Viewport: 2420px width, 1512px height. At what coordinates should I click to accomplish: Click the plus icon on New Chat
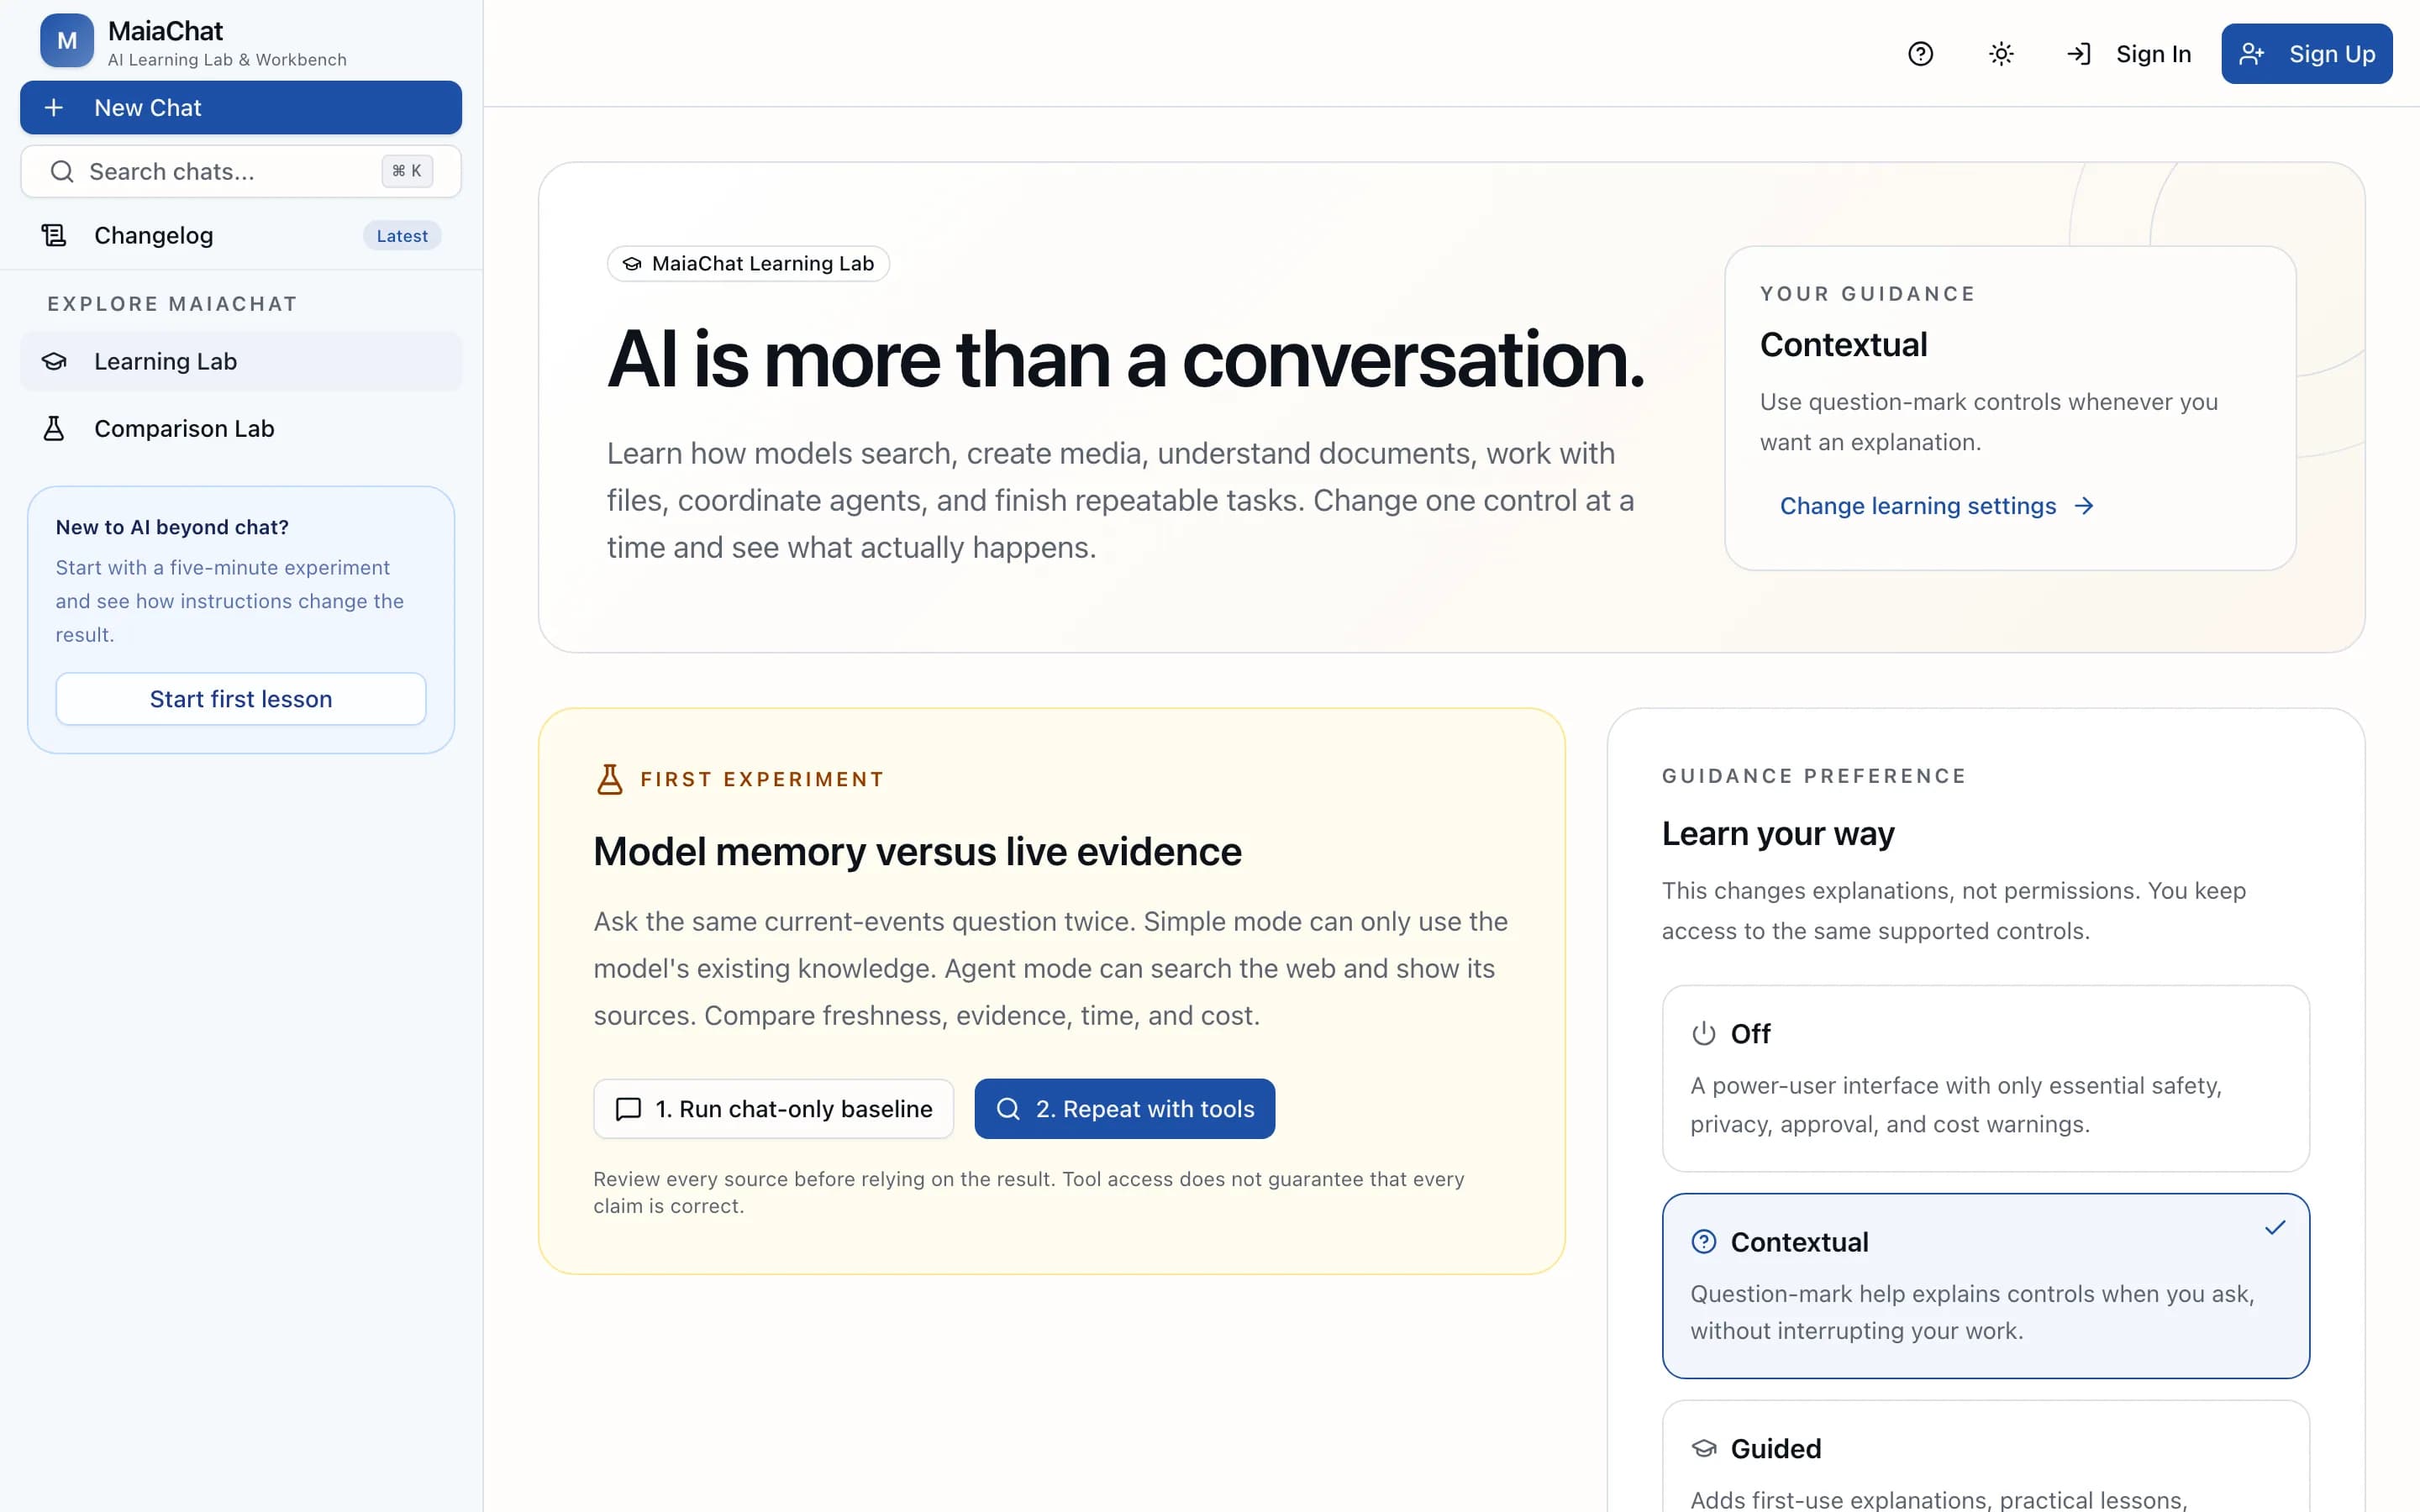(54, 107)
